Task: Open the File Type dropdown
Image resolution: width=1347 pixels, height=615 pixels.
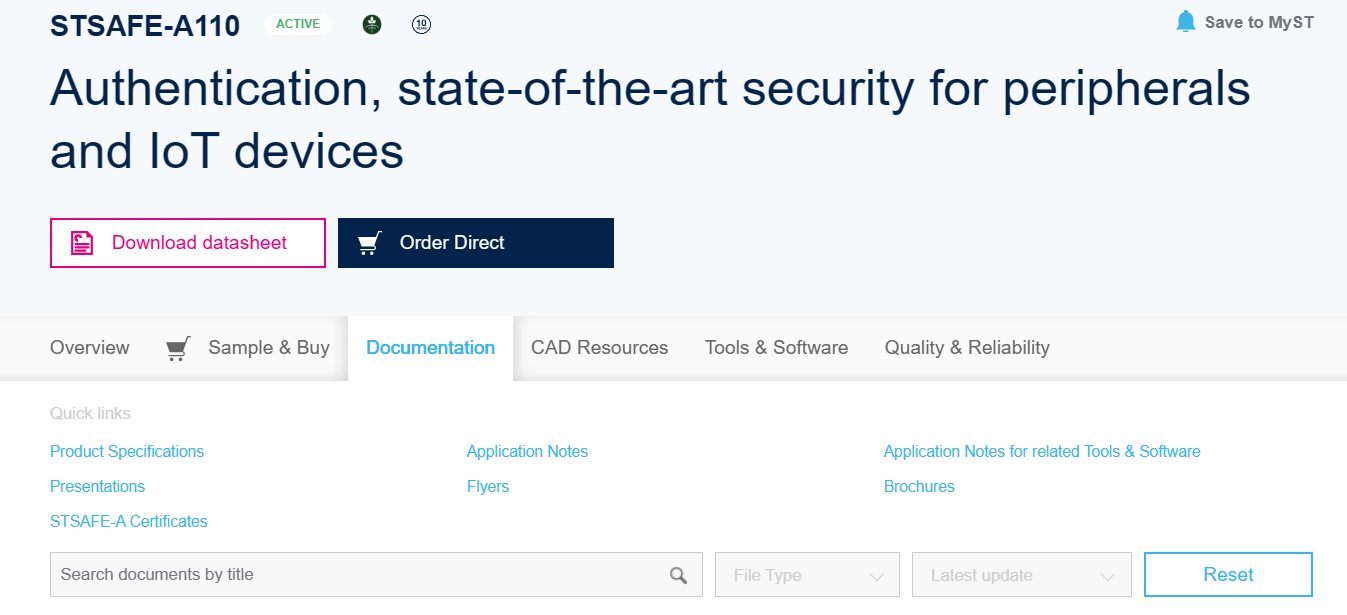Action: coord(806,574)
